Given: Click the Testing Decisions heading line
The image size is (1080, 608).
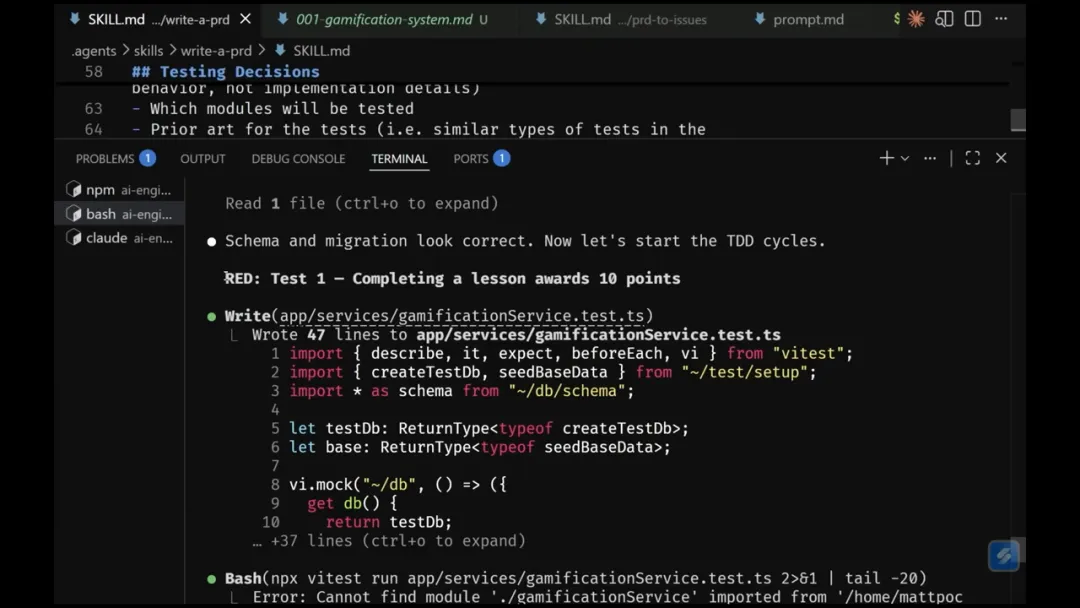Looking at the screenshot, I should pos(225,72).
